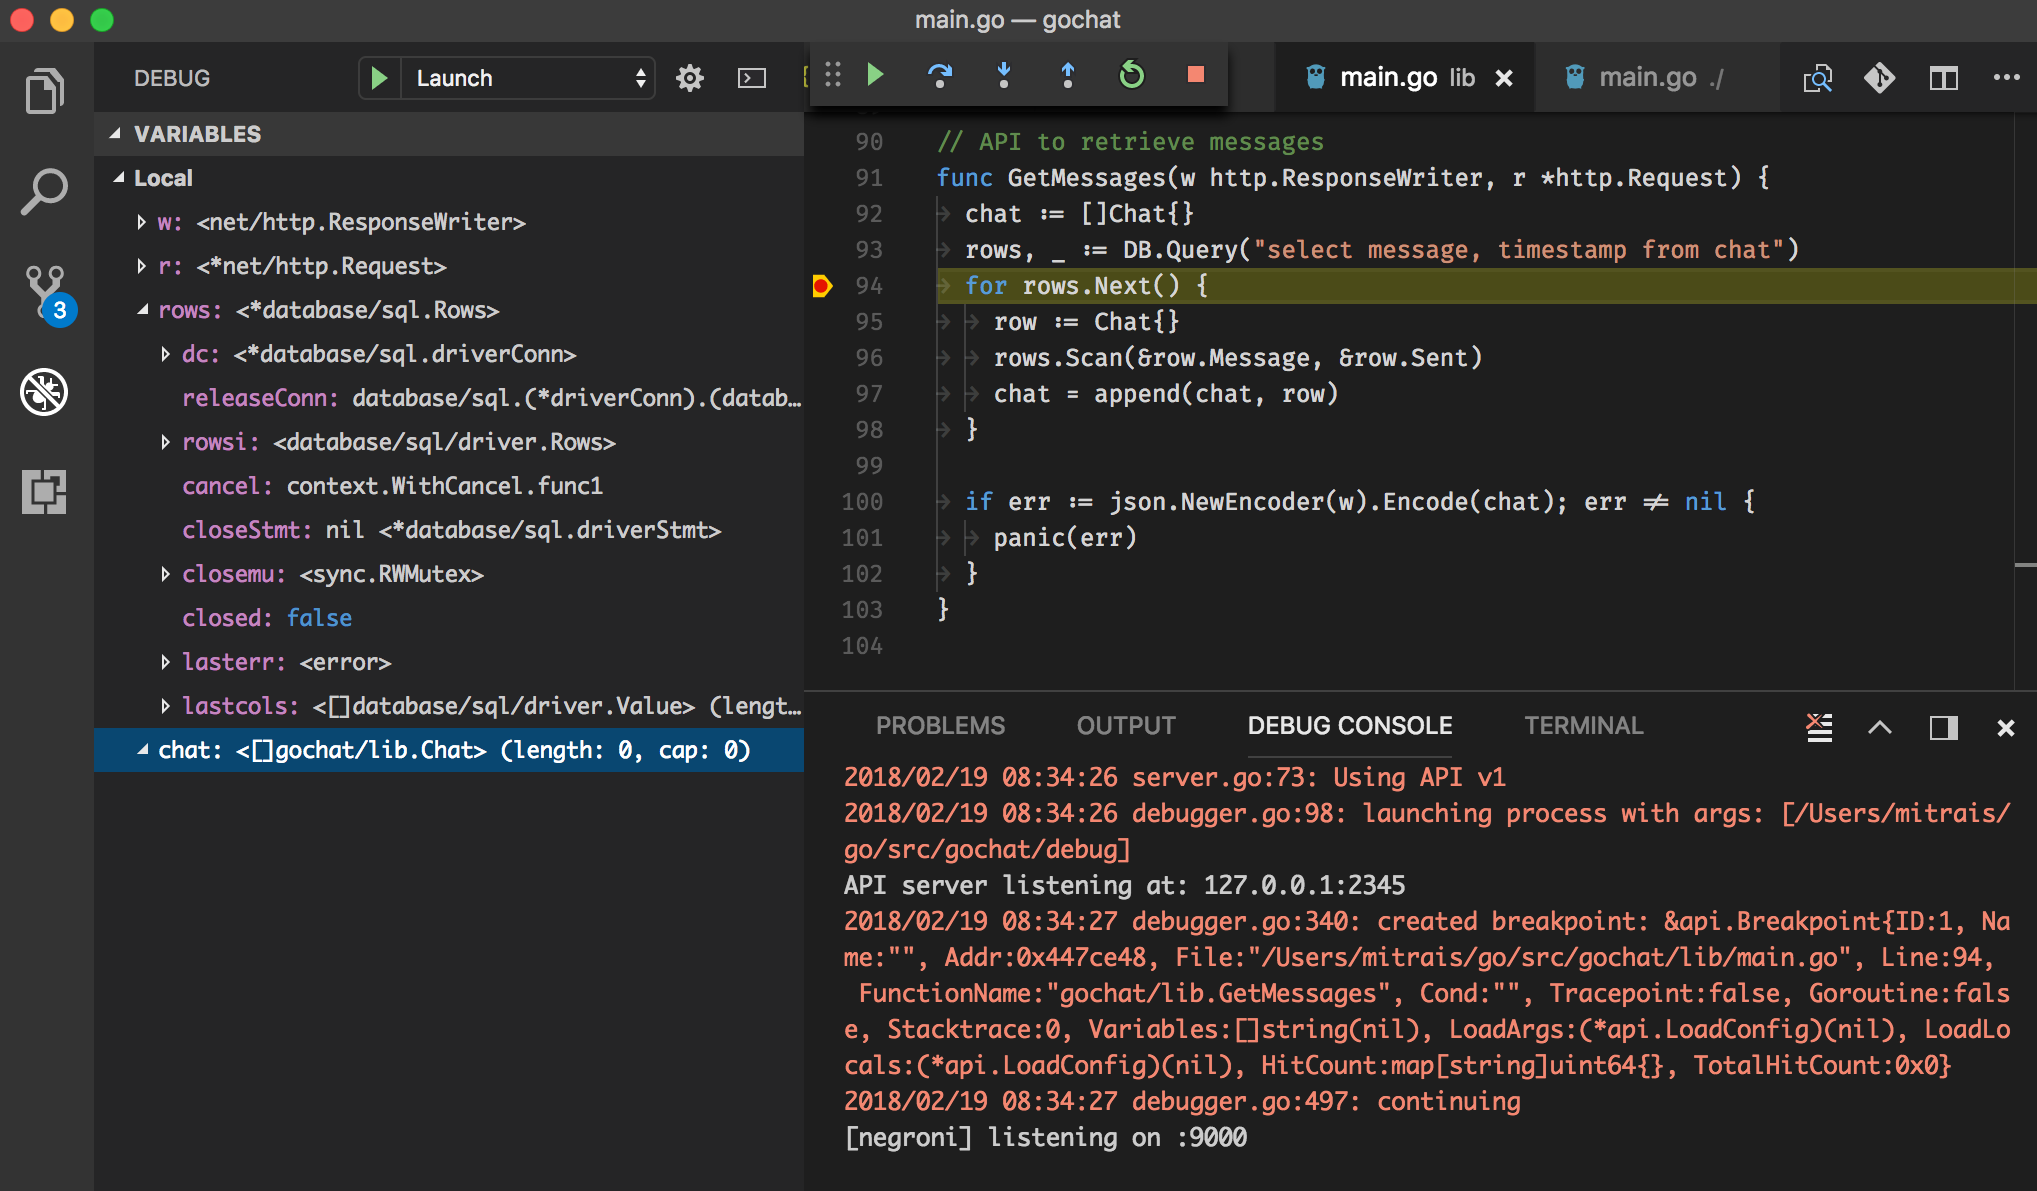Viewport: 2037px width, 1191px height.
Task: Click the Step Out debug icon
Action: click(x=1067, y=75)
